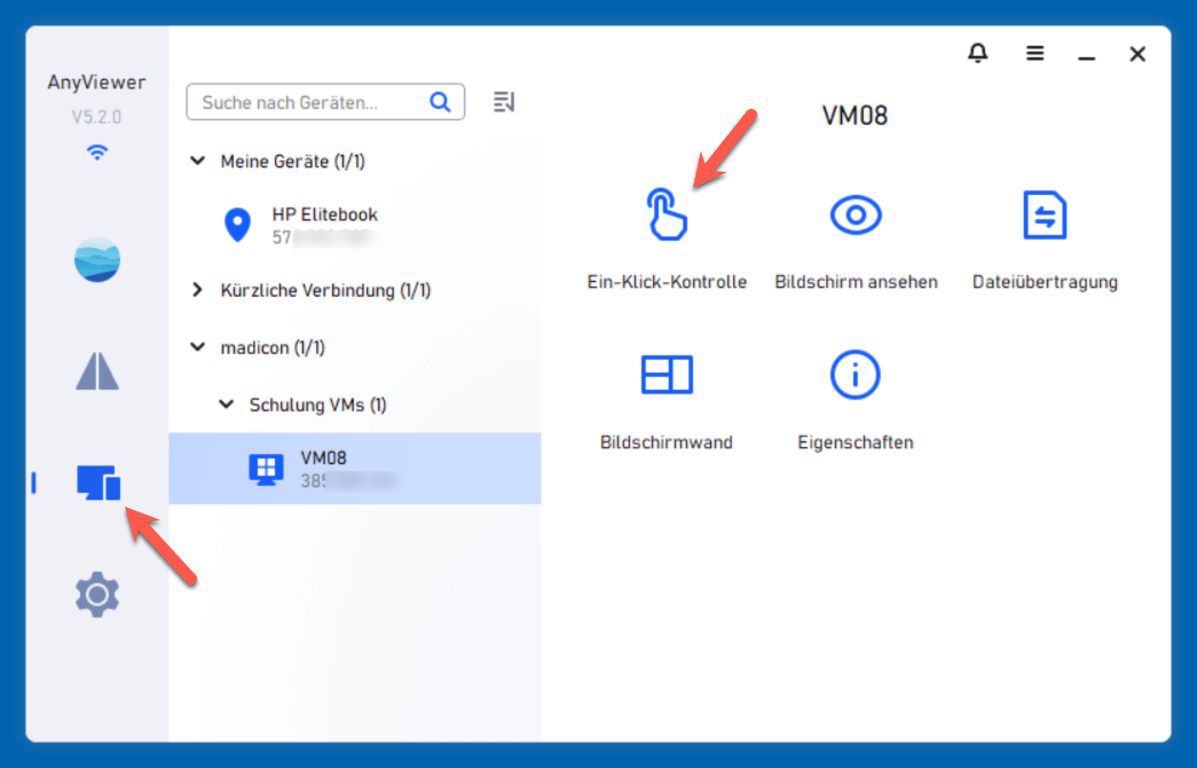
Task: Click the Bildschirmwand label
Action: (x=666, y=442)
